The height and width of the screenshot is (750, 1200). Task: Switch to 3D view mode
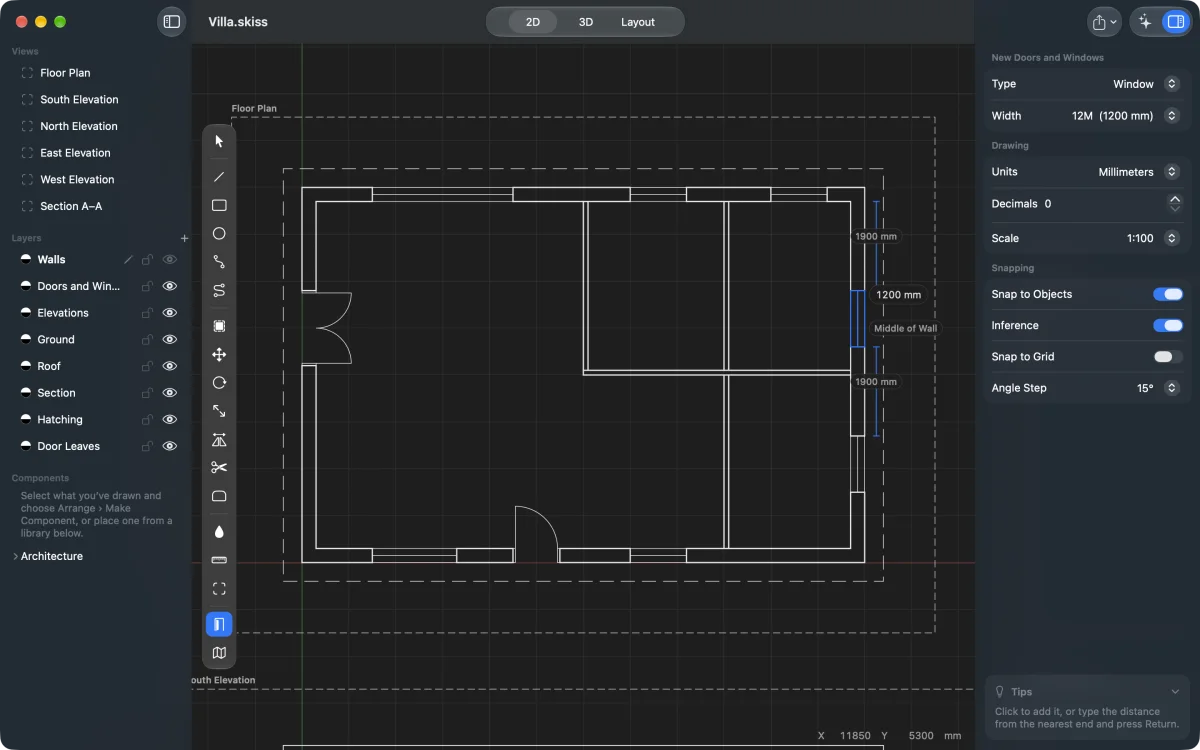pyautogui.click(x=586, y=22)
